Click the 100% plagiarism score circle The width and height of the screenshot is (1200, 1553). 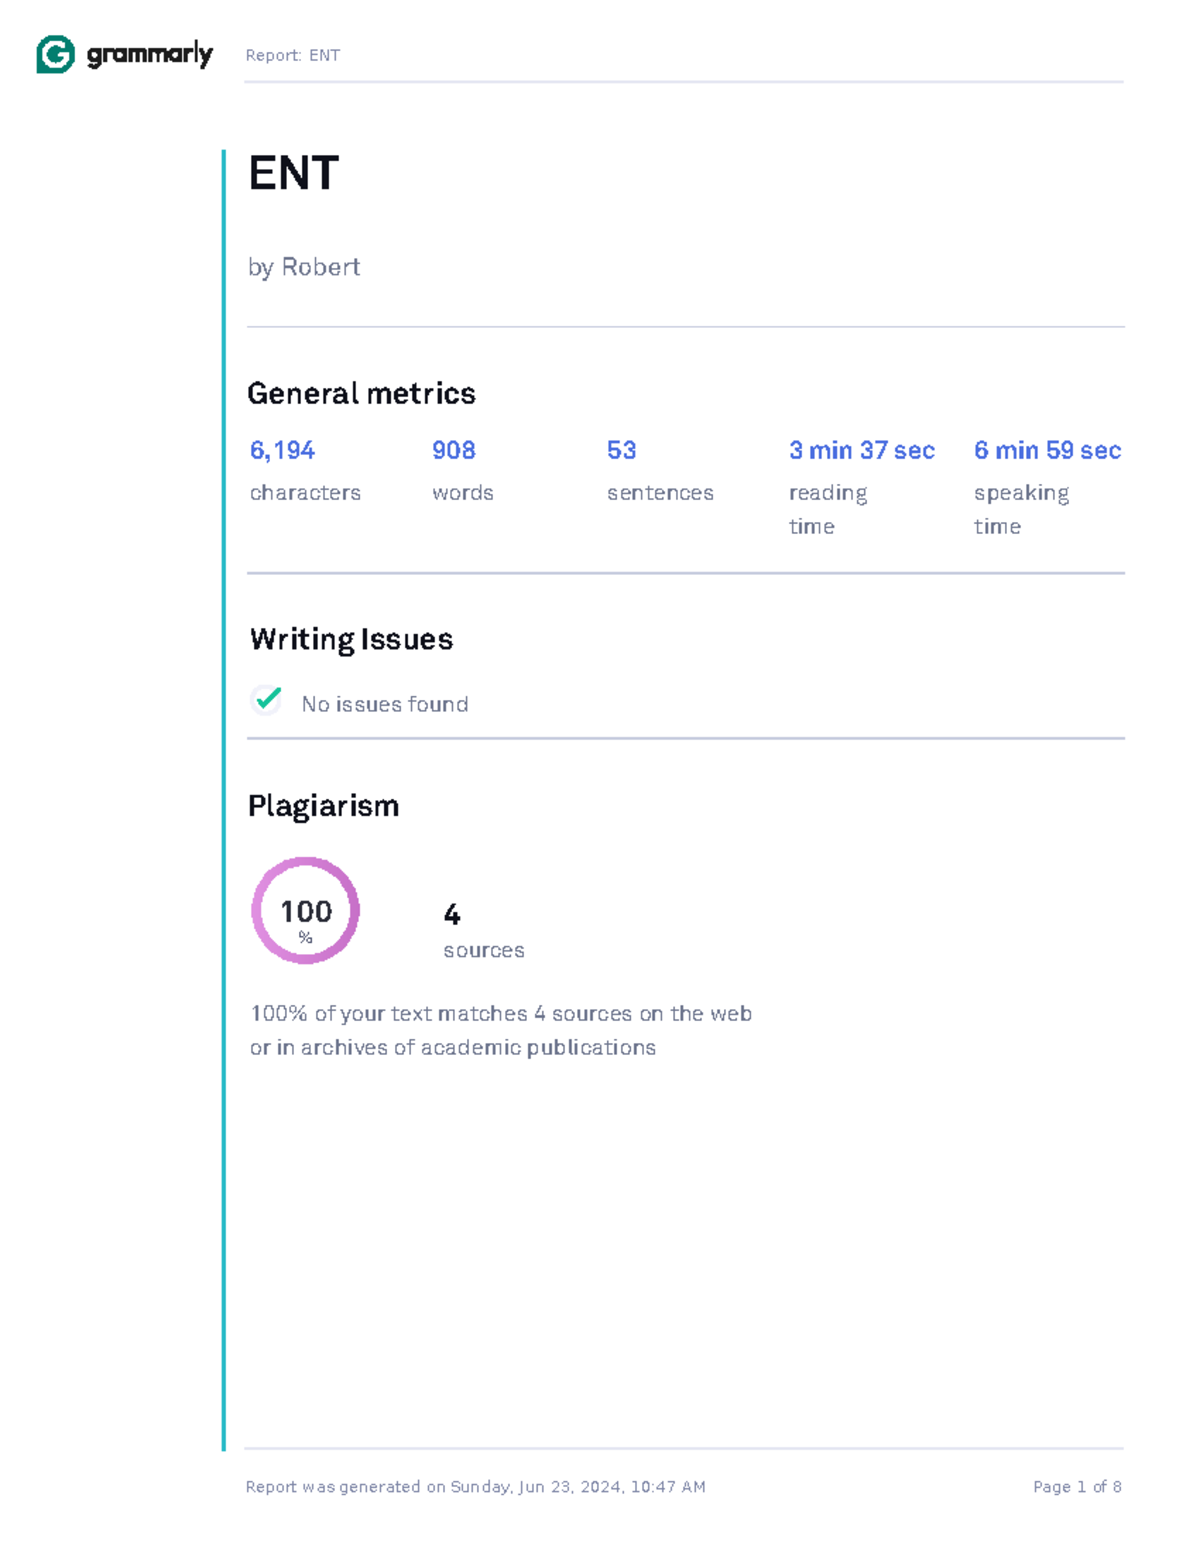click(305, 910)
